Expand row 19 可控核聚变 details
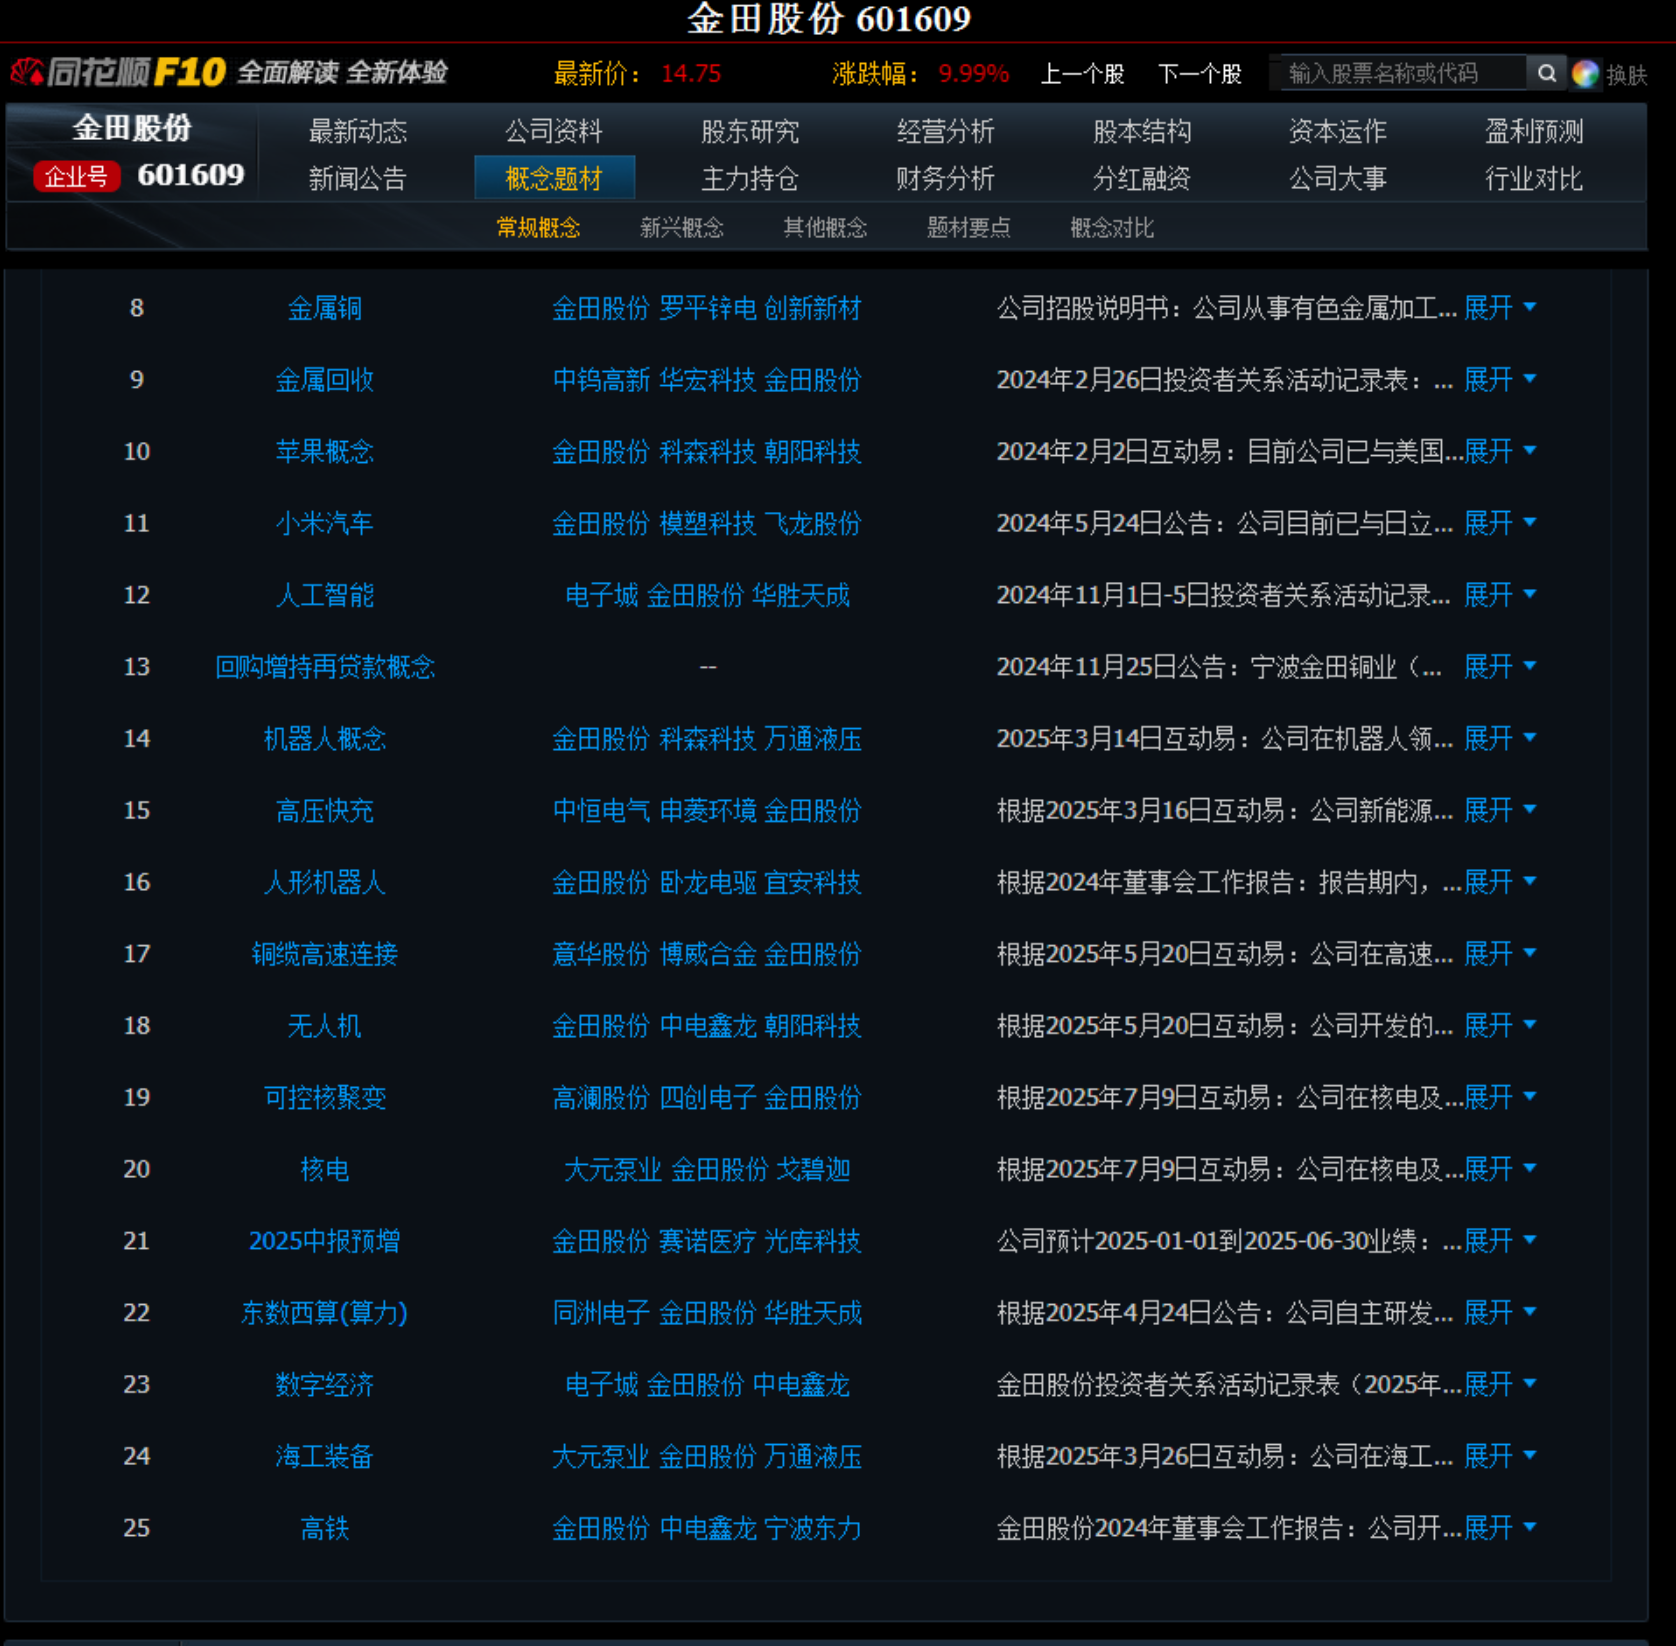This screenshot has height=1646, width=1676. pos(1499,1098)
